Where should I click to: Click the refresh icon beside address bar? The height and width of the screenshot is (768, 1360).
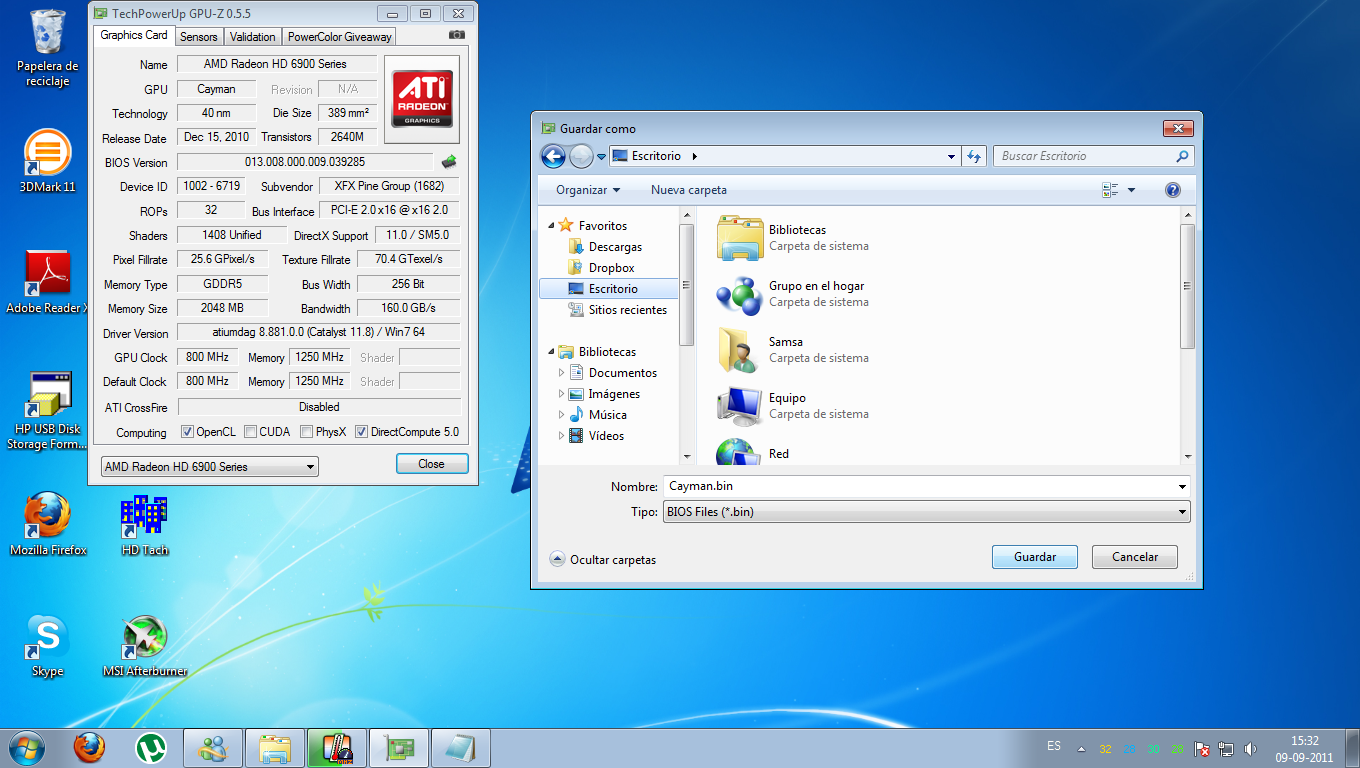click(975, 156)
